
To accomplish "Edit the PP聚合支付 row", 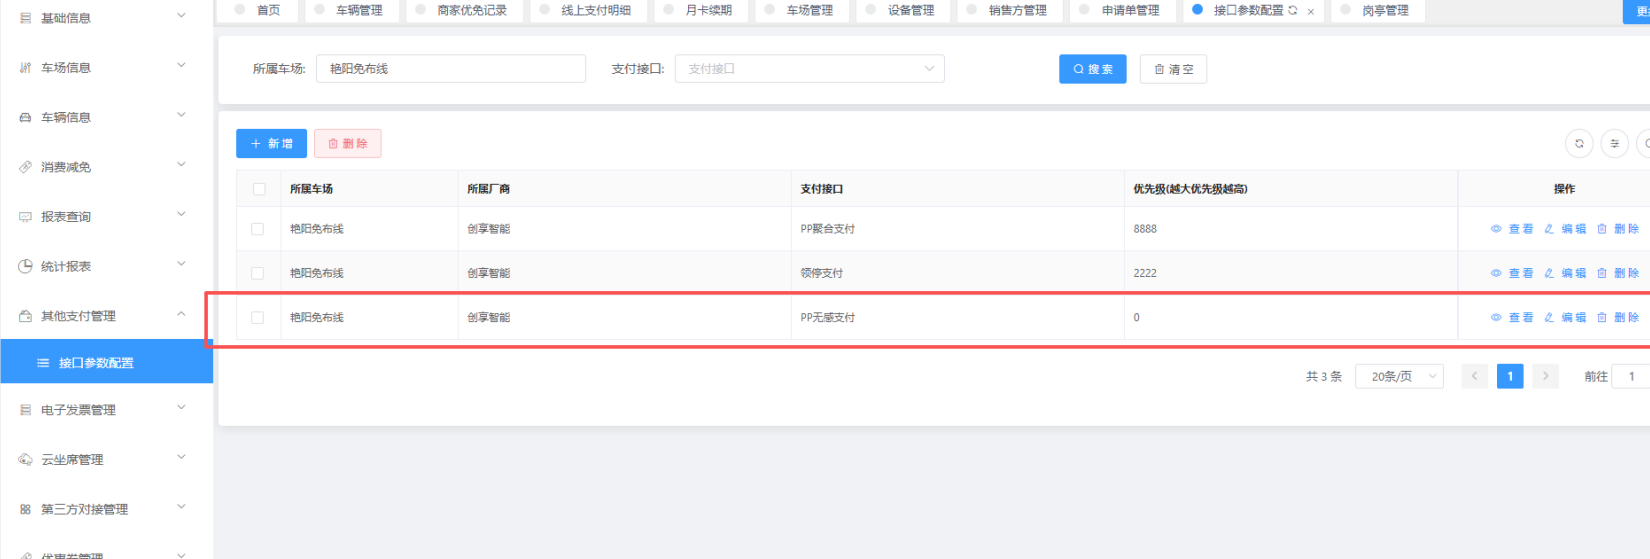I will [1565, 229].
